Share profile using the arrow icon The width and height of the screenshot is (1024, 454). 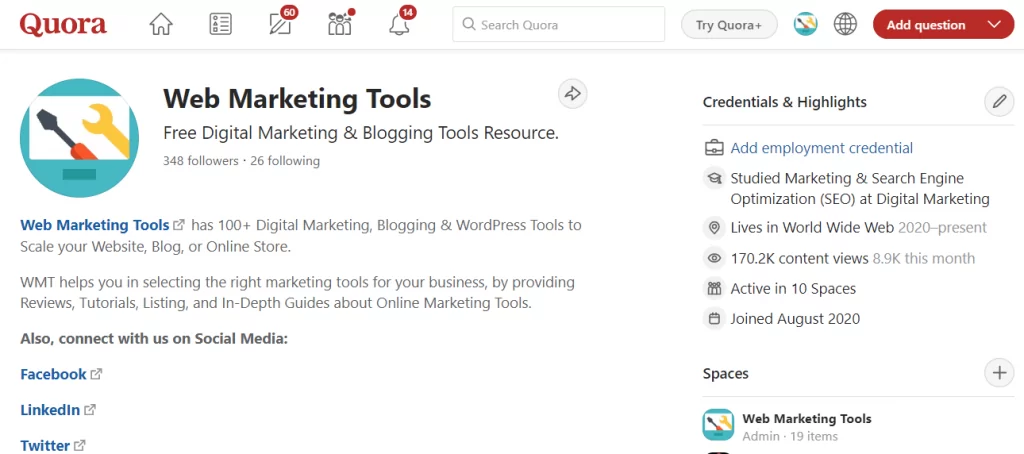point(573,93)
